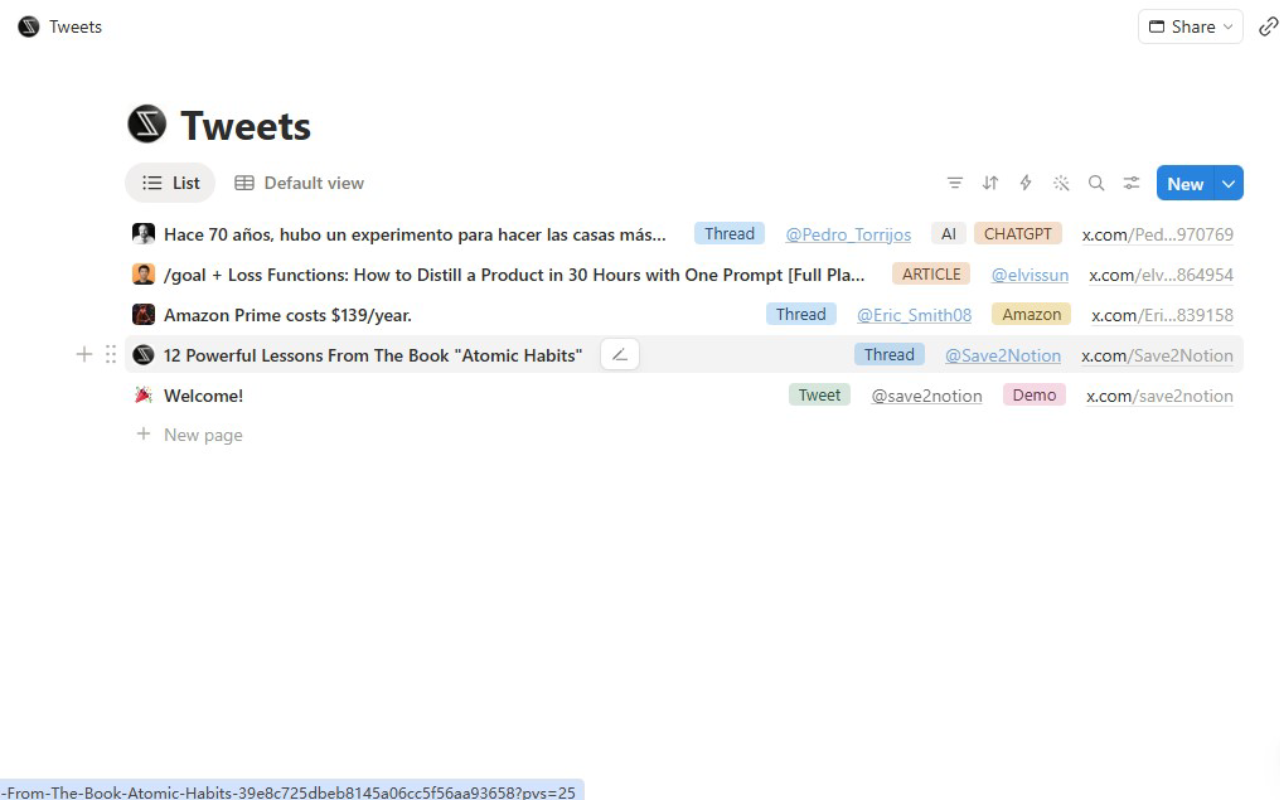
Task: Open 'Hace 70 años, hubo un experimento' page
Action: (415, 235)
